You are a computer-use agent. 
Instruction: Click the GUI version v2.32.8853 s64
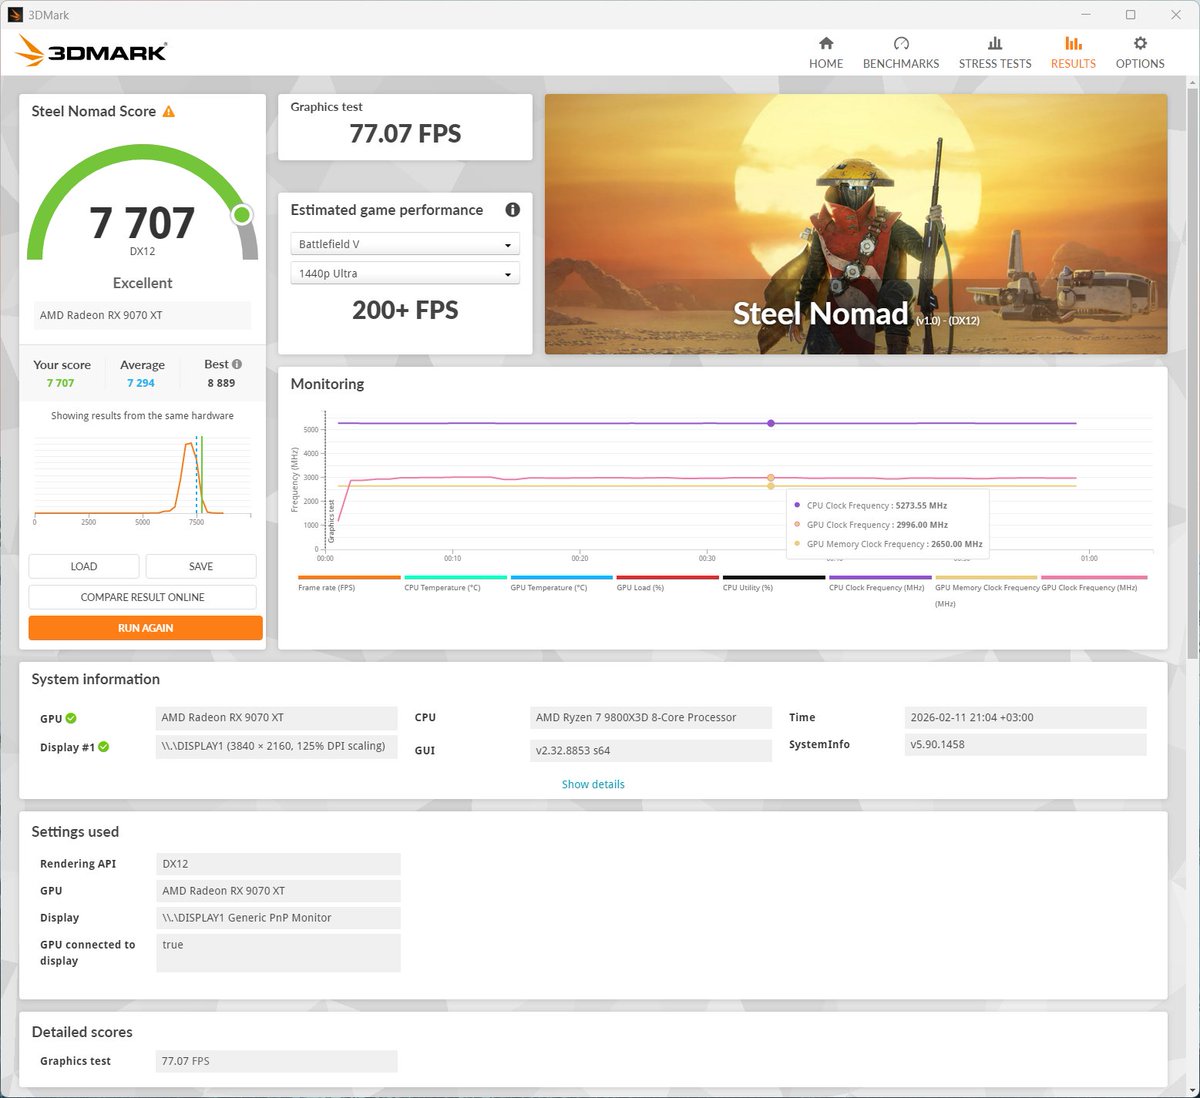tap(650, 750)
